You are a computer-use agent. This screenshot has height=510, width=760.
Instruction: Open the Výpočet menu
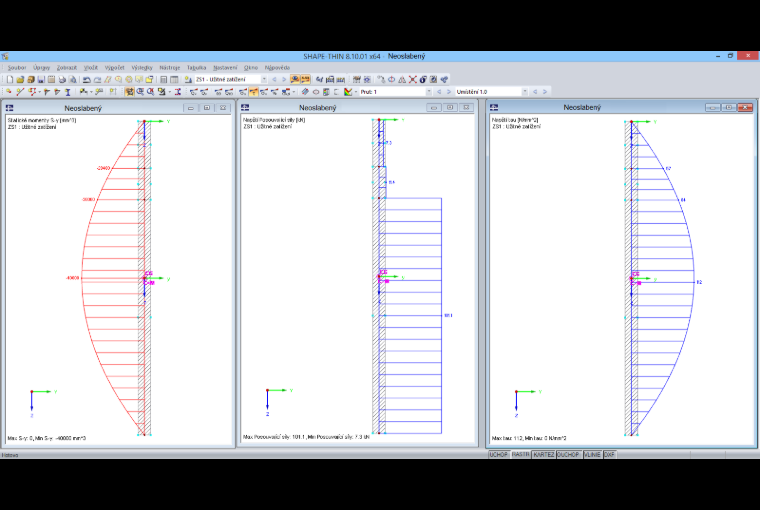[115, 67]
